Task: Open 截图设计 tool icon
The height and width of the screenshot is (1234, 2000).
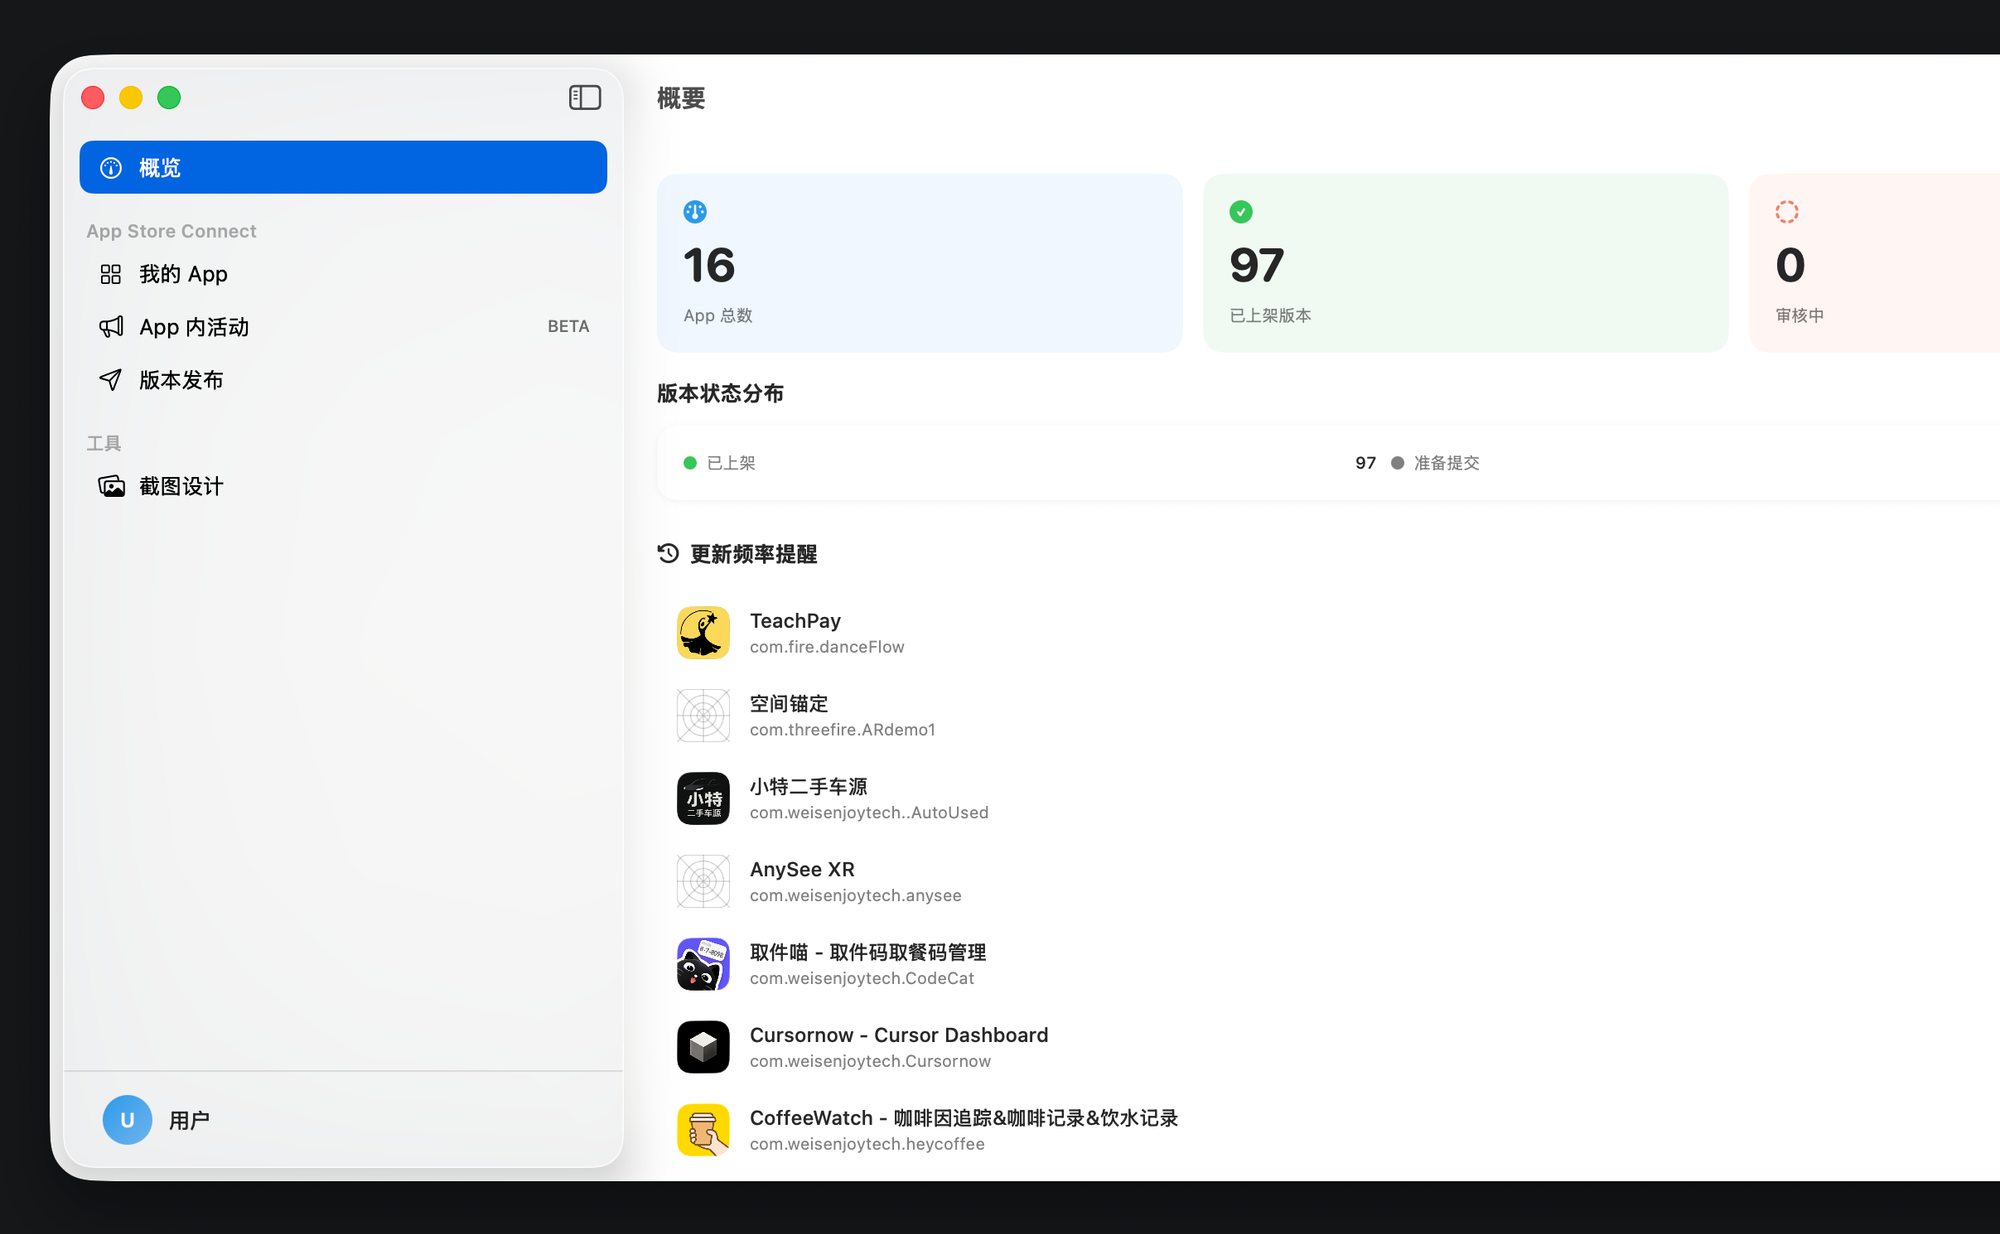Action: 111,486
